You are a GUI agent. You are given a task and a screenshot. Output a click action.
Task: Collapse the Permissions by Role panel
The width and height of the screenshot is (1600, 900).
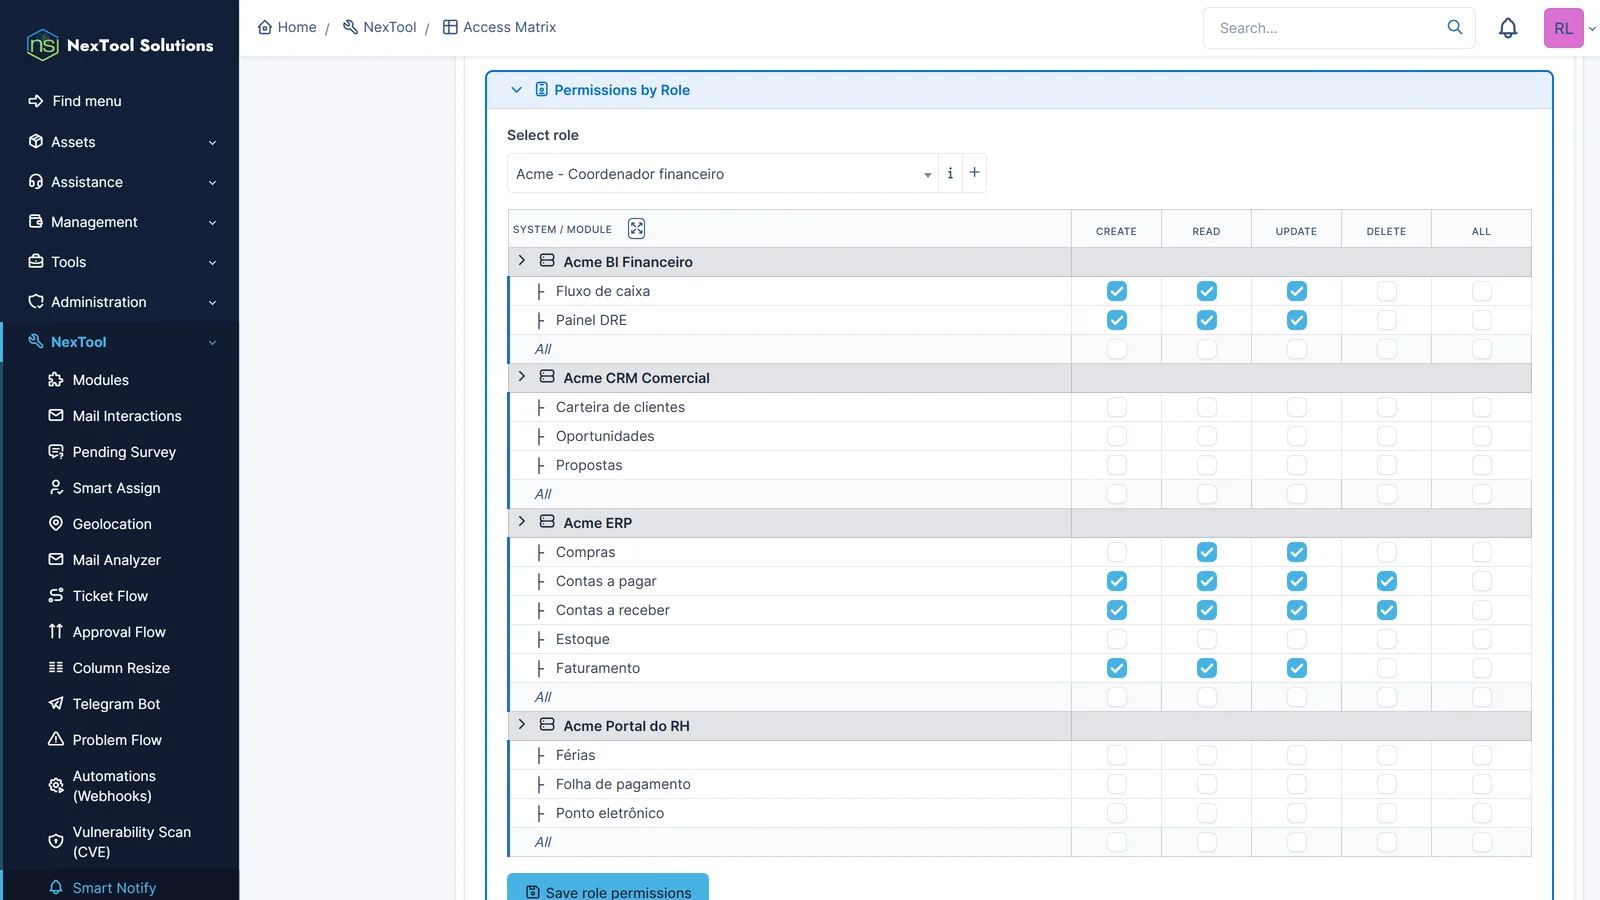(x=516, y=90)
